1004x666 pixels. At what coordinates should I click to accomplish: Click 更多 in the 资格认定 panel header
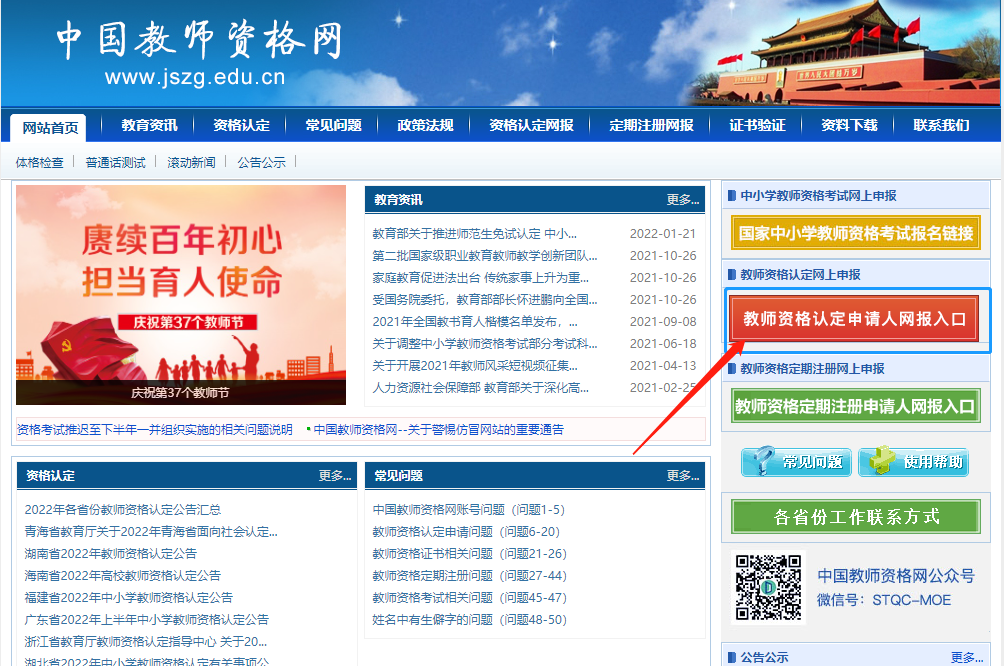click(335, 476)
